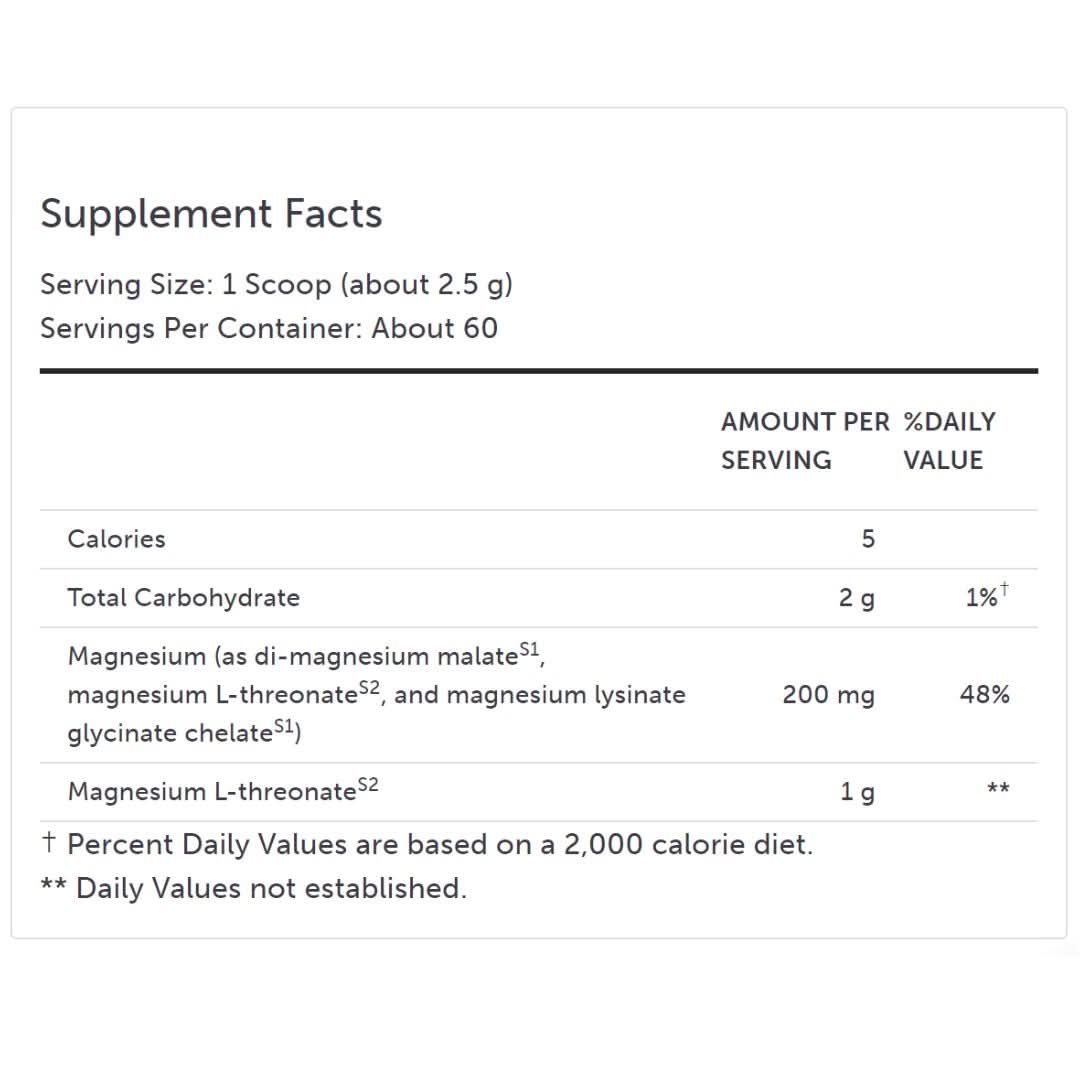The image size is (1080, 1080).
Task: Select the Total Carbohydrate row label
Action: (183, 598)
